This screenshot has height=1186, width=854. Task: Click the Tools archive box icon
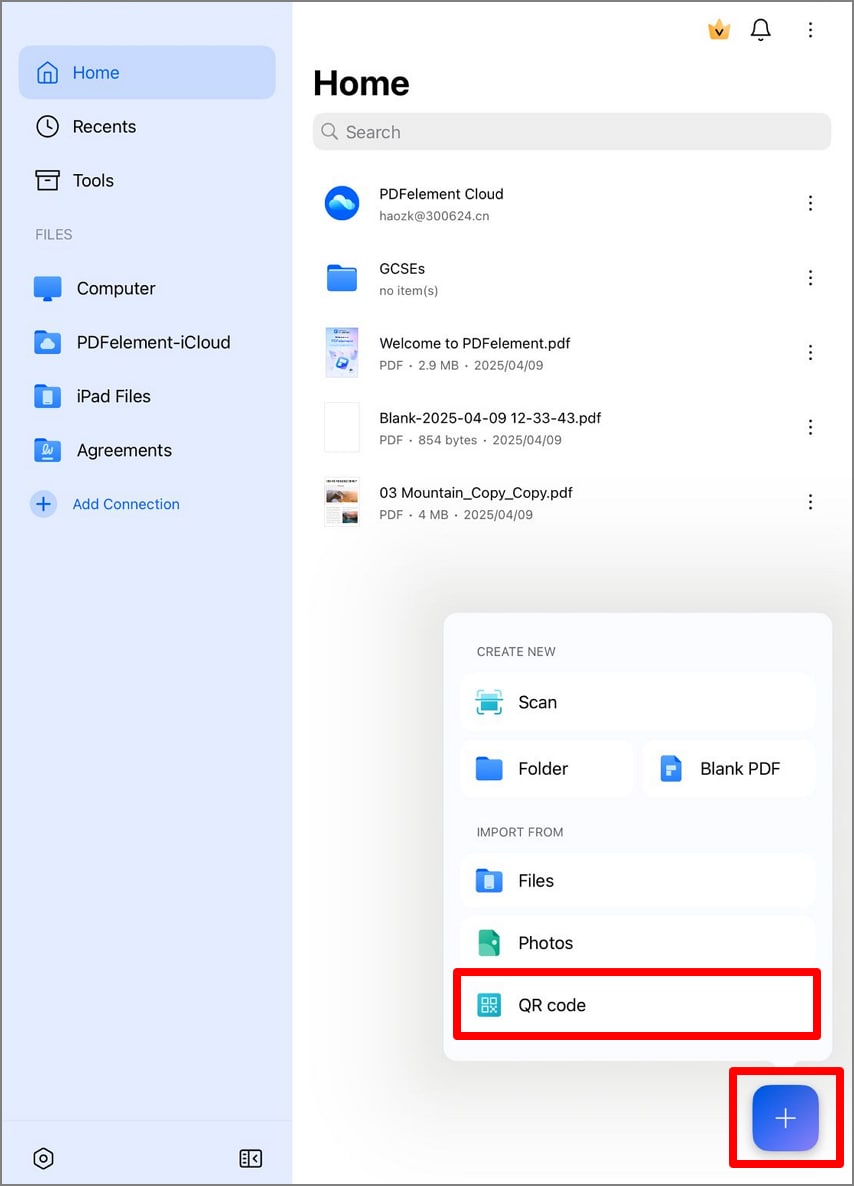[x=48, y=180]
